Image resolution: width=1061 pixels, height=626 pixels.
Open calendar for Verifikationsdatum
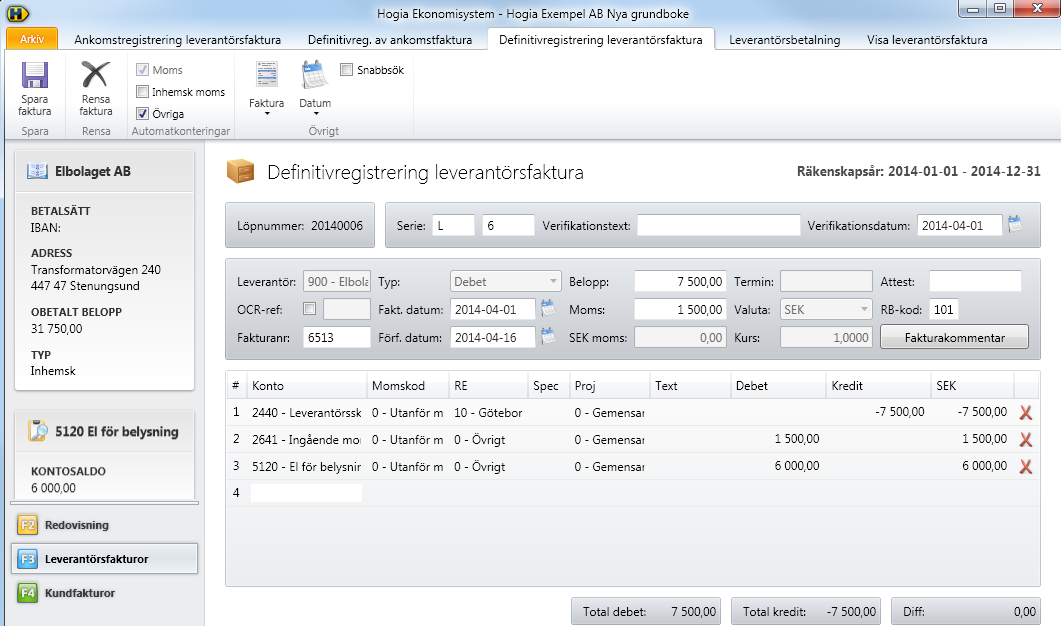tap(1015, 225)
